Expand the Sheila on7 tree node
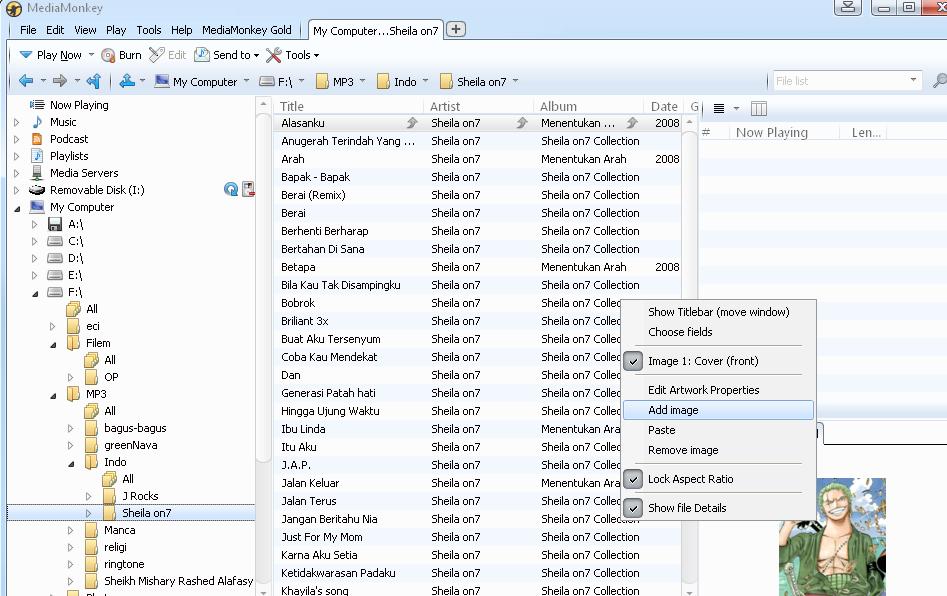Image resolution: width=947 pixels, height=596 pixels. (89, 513)
